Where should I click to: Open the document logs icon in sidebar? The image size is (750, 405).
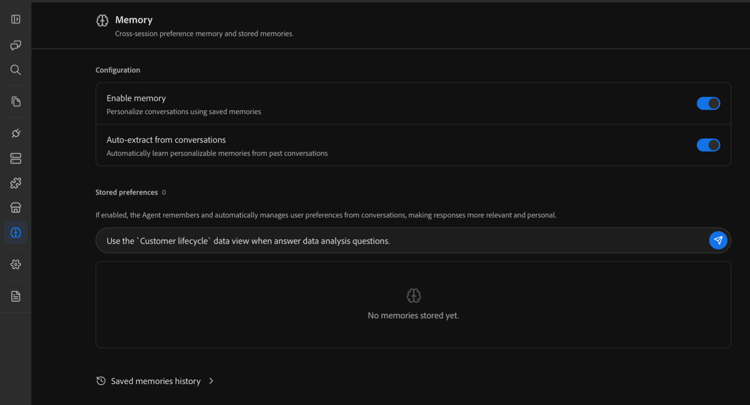pyautogui.click(x=15, y=296)
